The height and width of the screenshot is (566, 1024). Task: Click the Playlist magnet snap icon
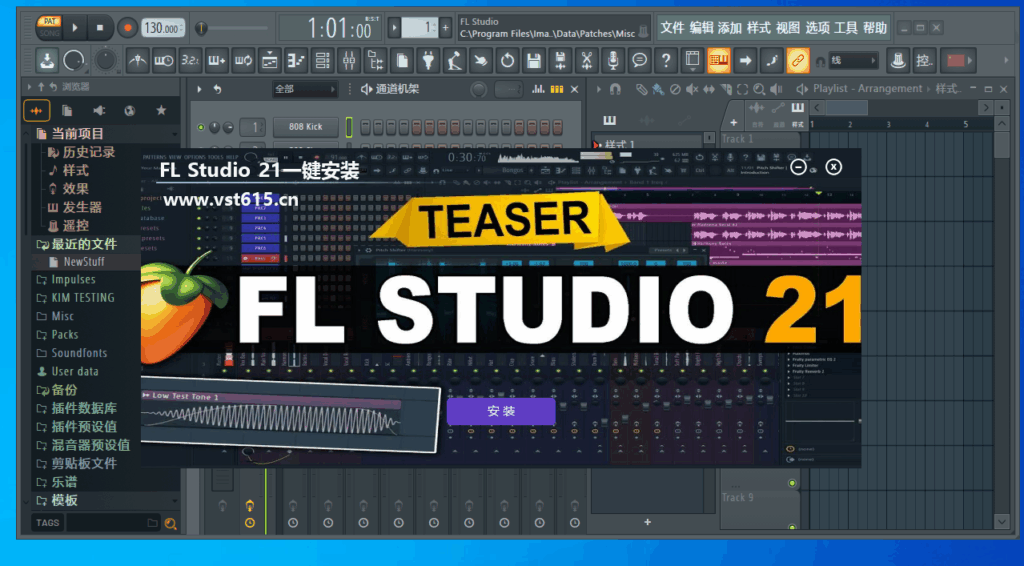pos(615,89)
